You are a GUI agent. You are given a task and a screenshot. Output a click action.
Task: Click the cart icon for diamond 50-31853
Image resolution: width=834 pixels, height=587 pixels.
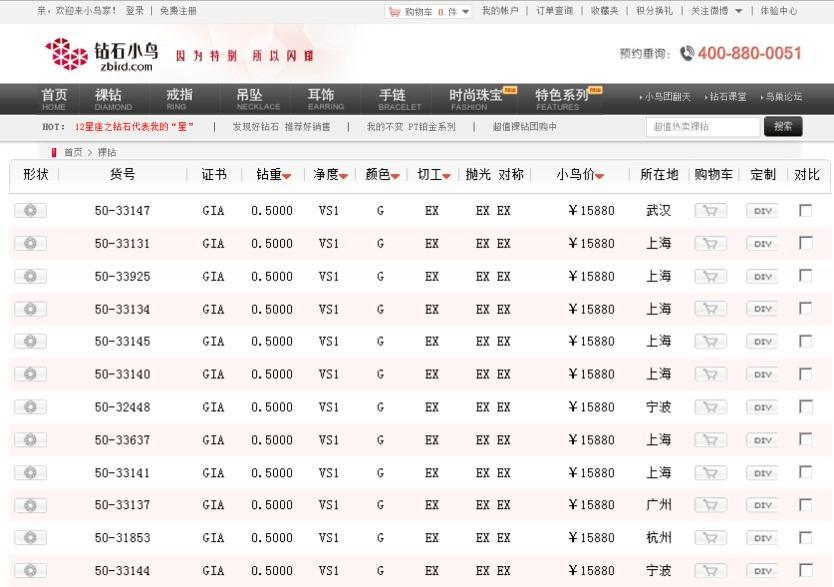(710, 538)
